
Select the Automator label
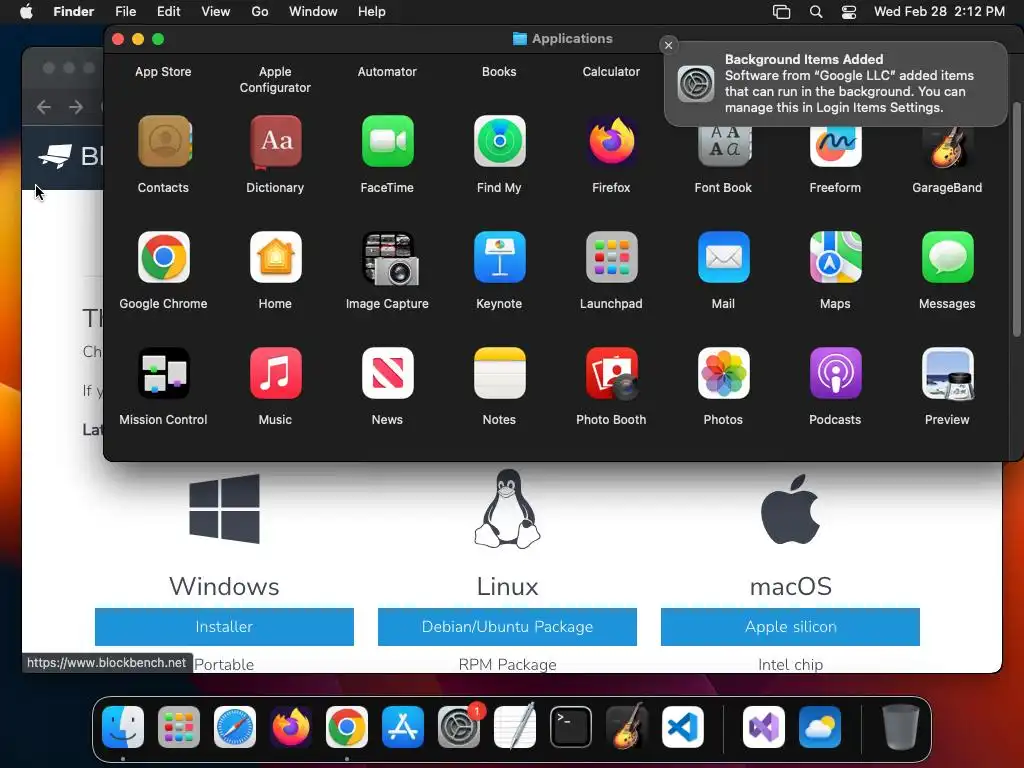click(x=387, y=72)
